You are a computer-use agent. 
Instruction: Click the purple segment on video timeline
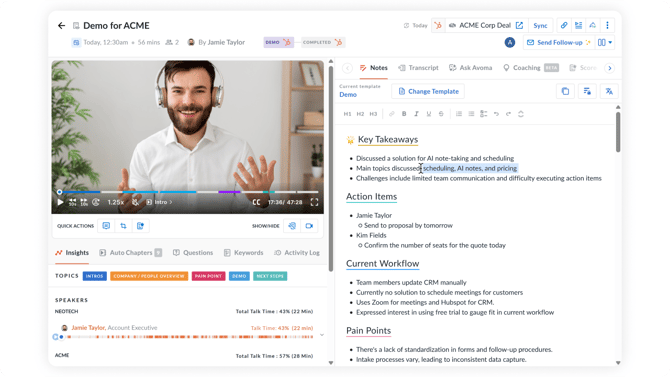[229, 192]
